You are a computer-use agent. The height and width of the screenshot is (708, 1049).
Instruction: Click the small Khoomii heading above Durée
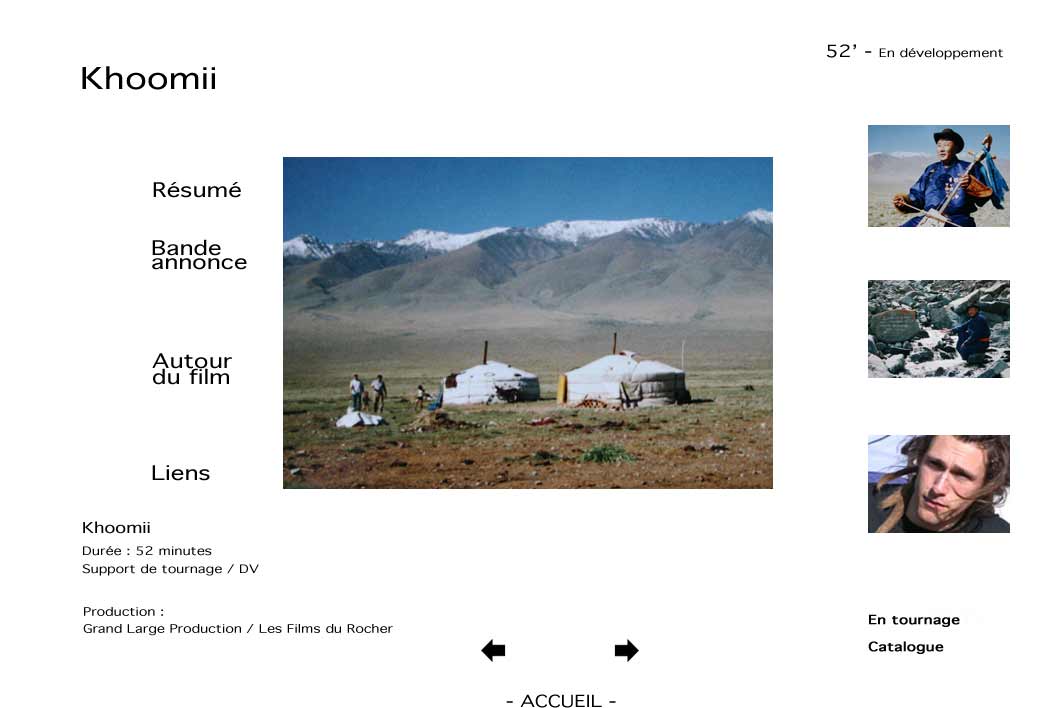[x=116, y=527]
